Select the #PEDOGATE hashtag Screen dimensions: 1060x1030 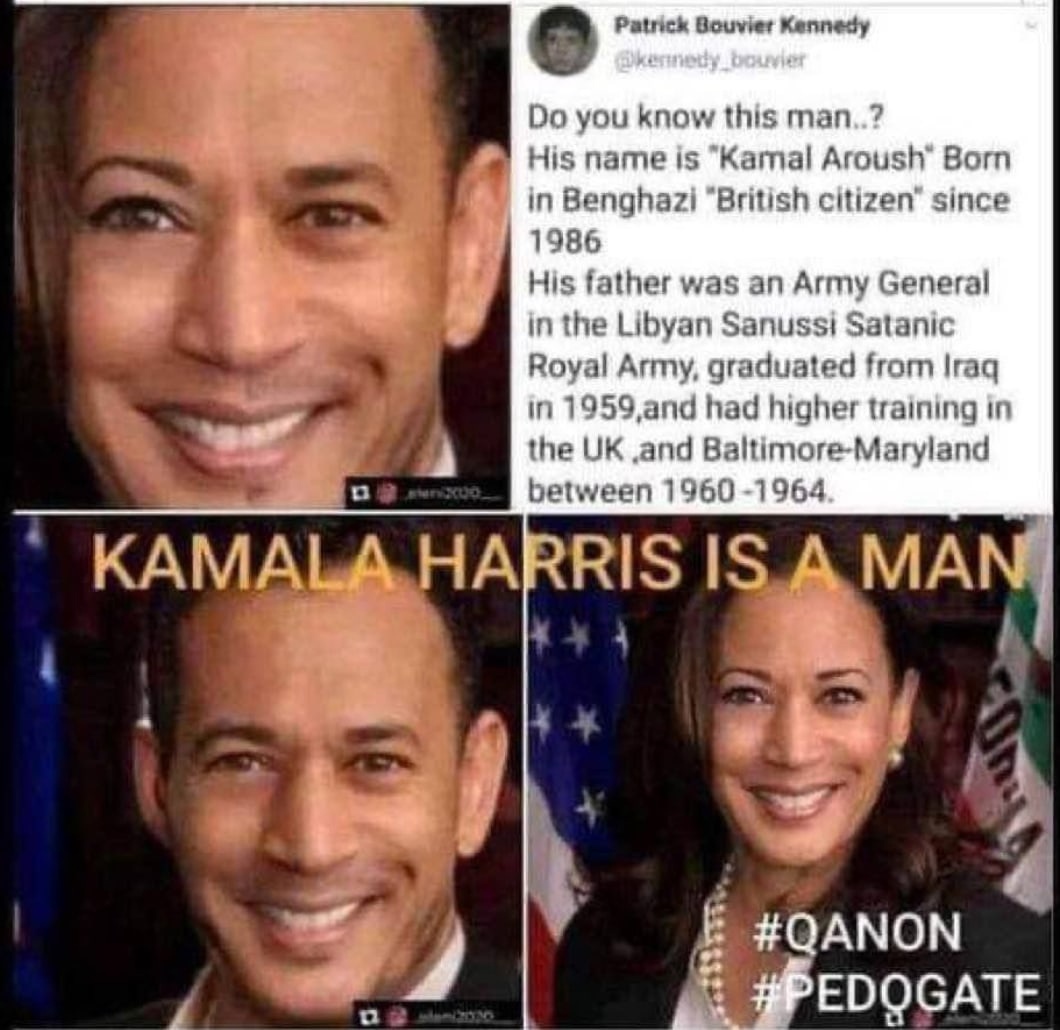[x=897, y=989]
